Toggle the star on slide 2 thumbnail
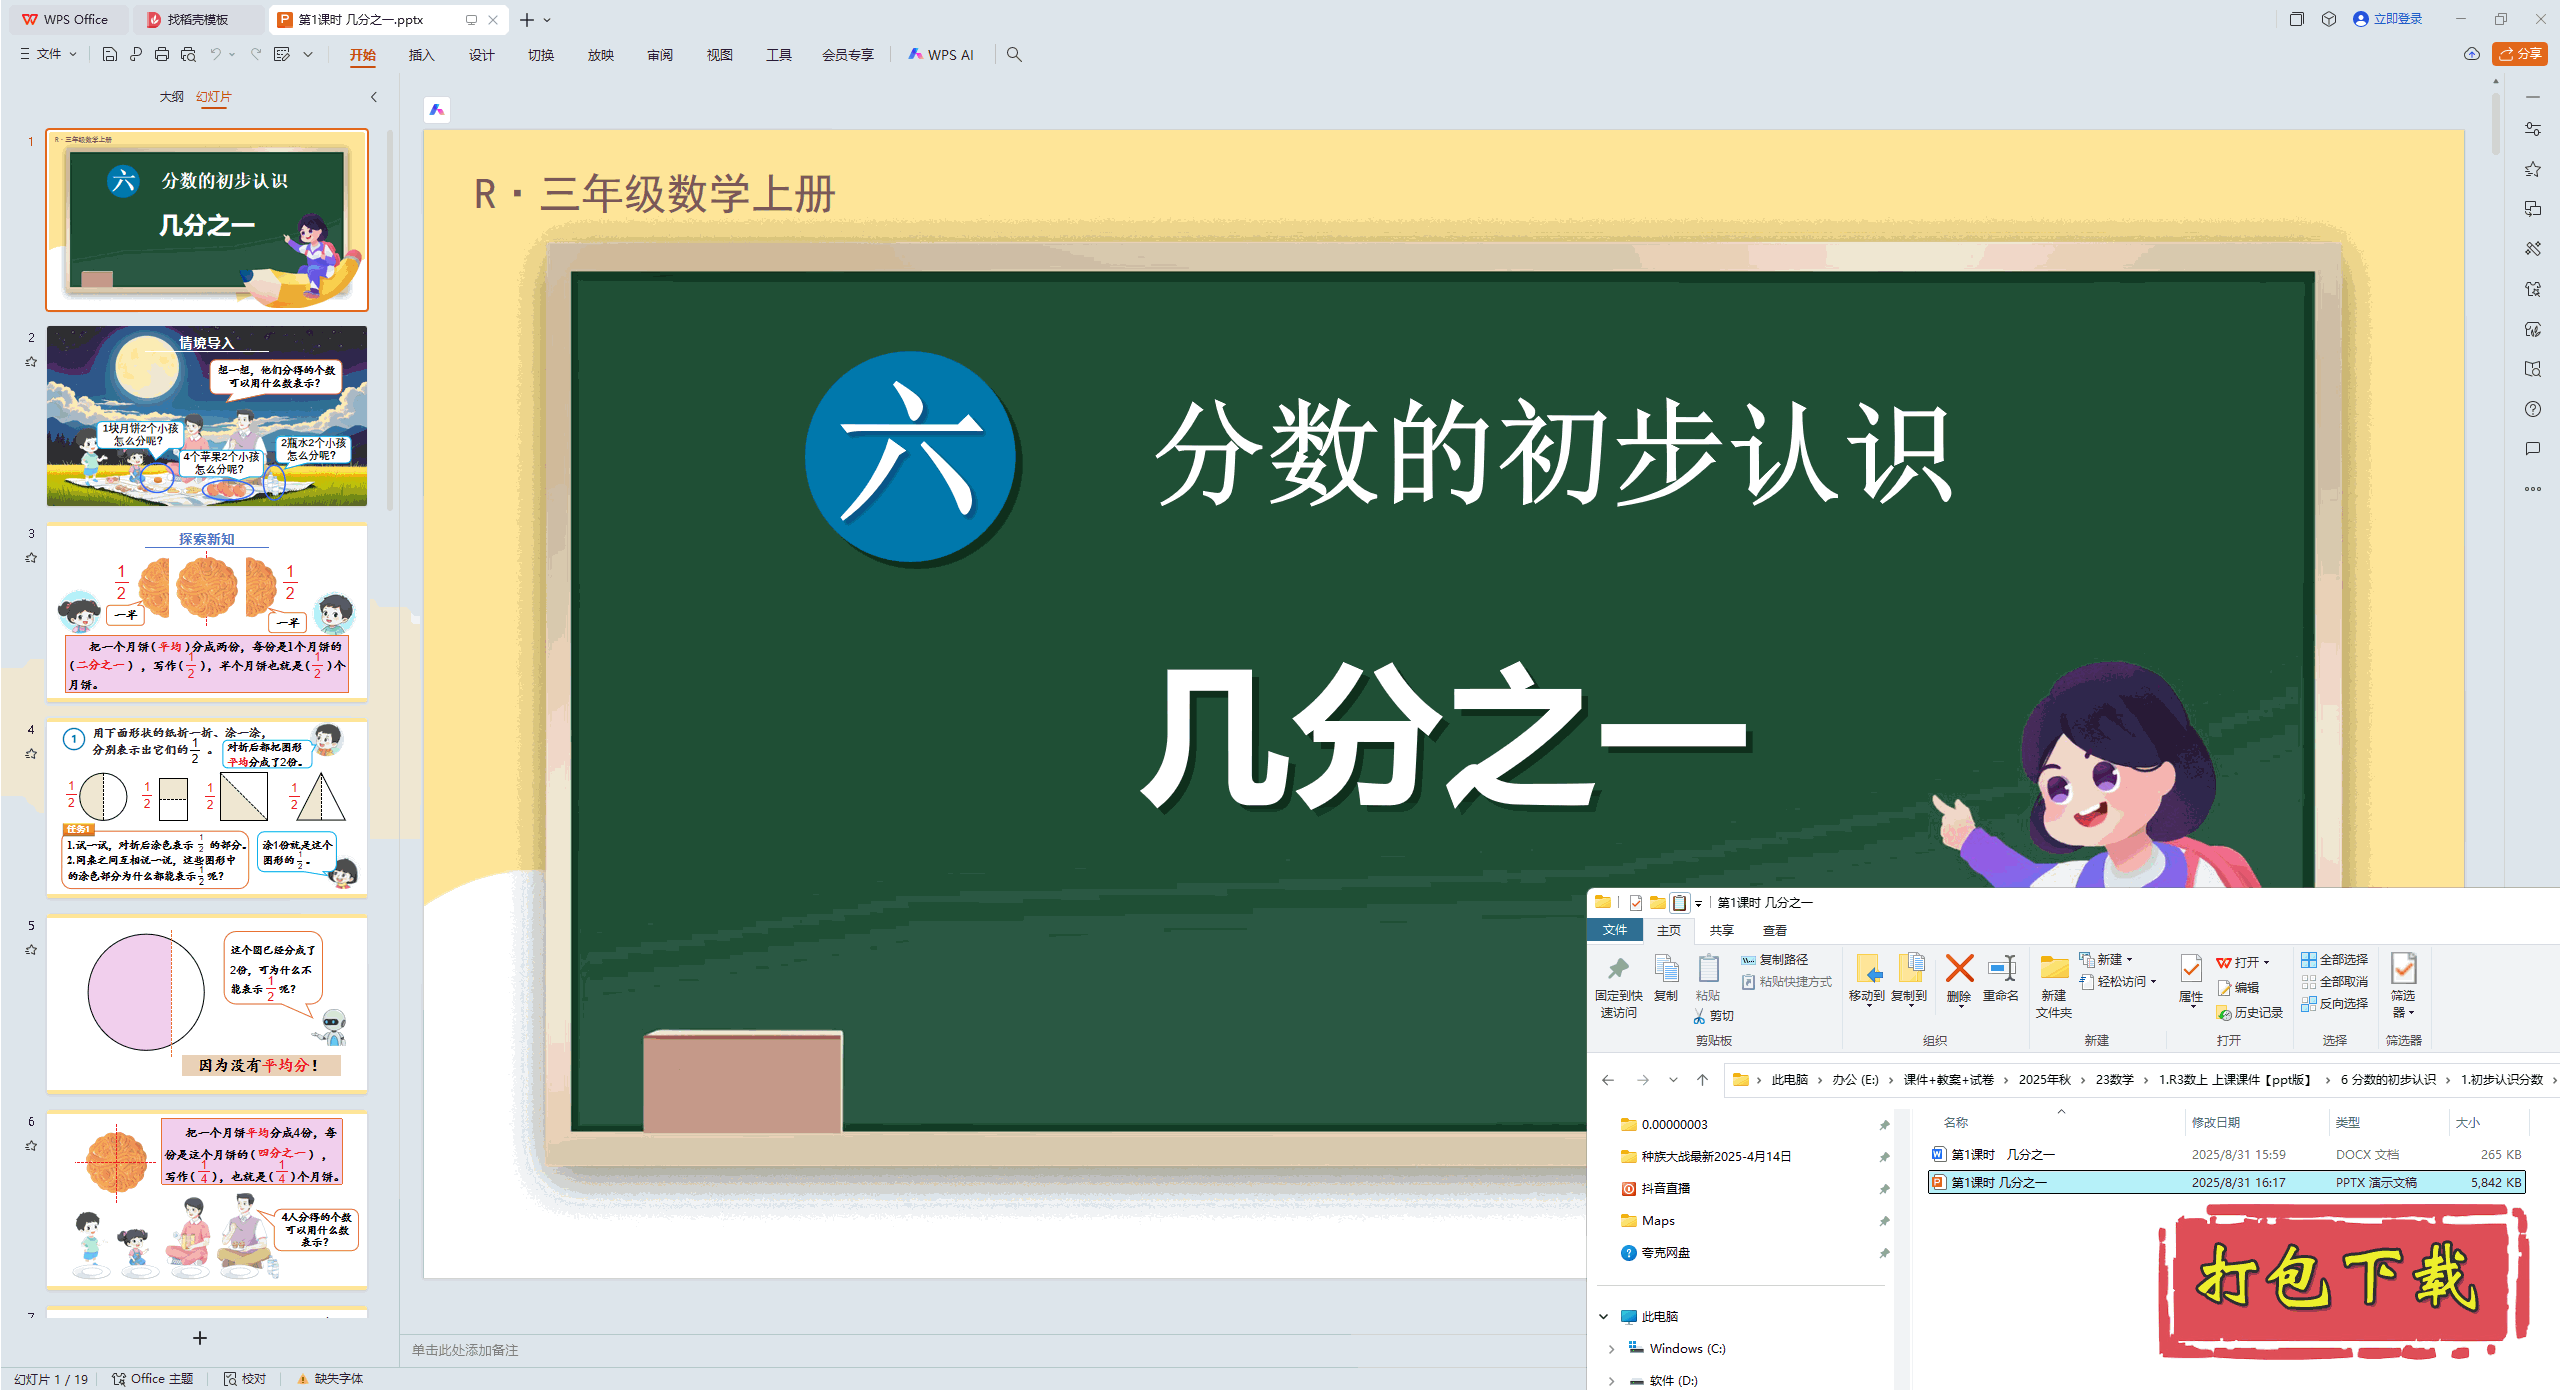This screenshot has height=1390, width=2560. pos(31,363)
